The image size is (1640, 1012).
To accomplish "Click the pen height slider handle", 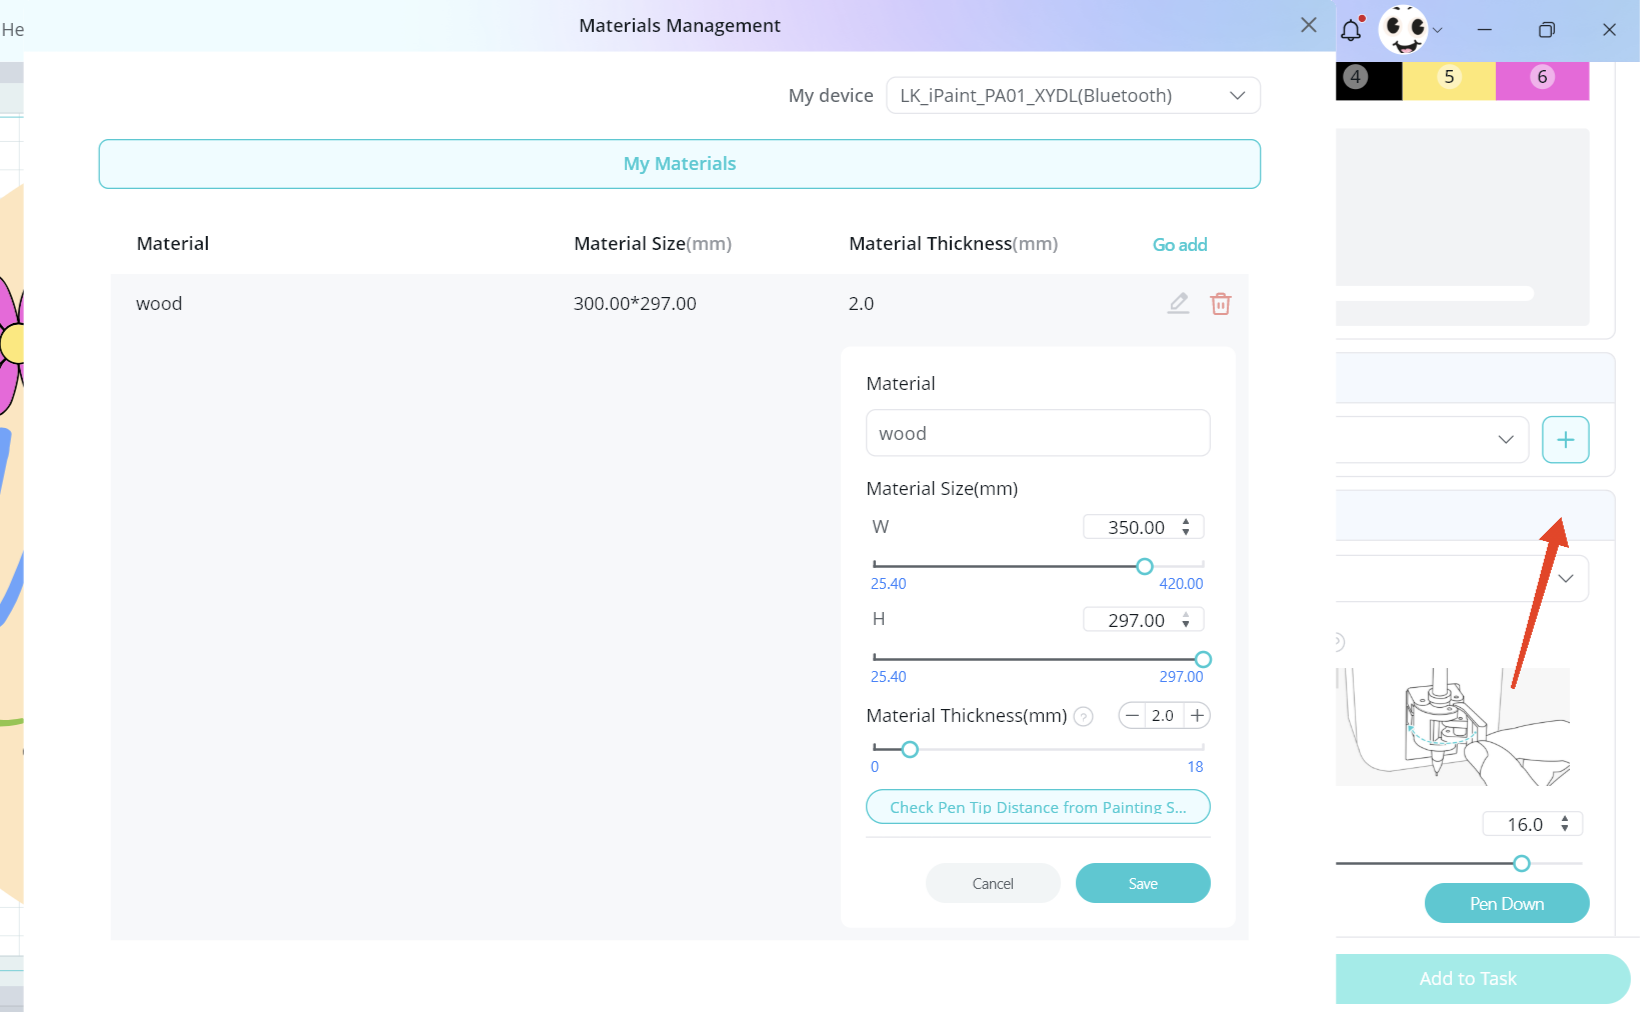I will point(1522,863).
